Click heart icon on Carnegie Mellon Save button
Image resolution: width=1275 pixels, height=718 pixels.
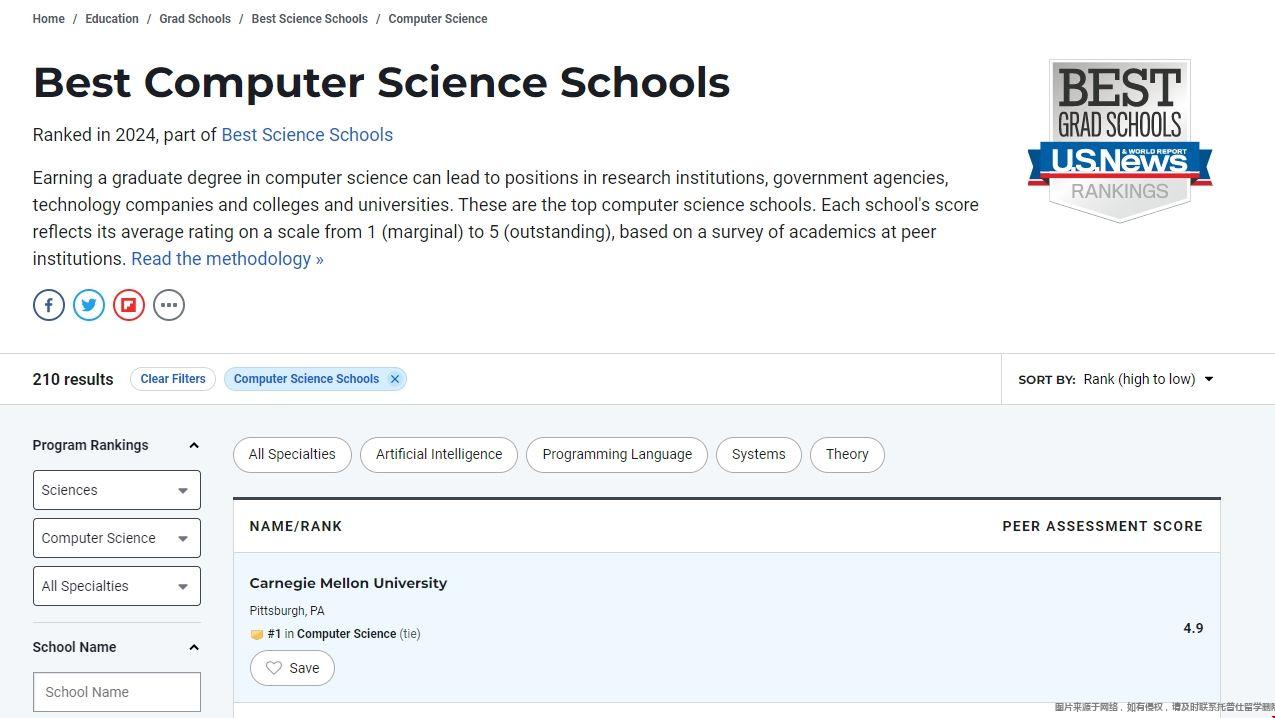[274, 668]
